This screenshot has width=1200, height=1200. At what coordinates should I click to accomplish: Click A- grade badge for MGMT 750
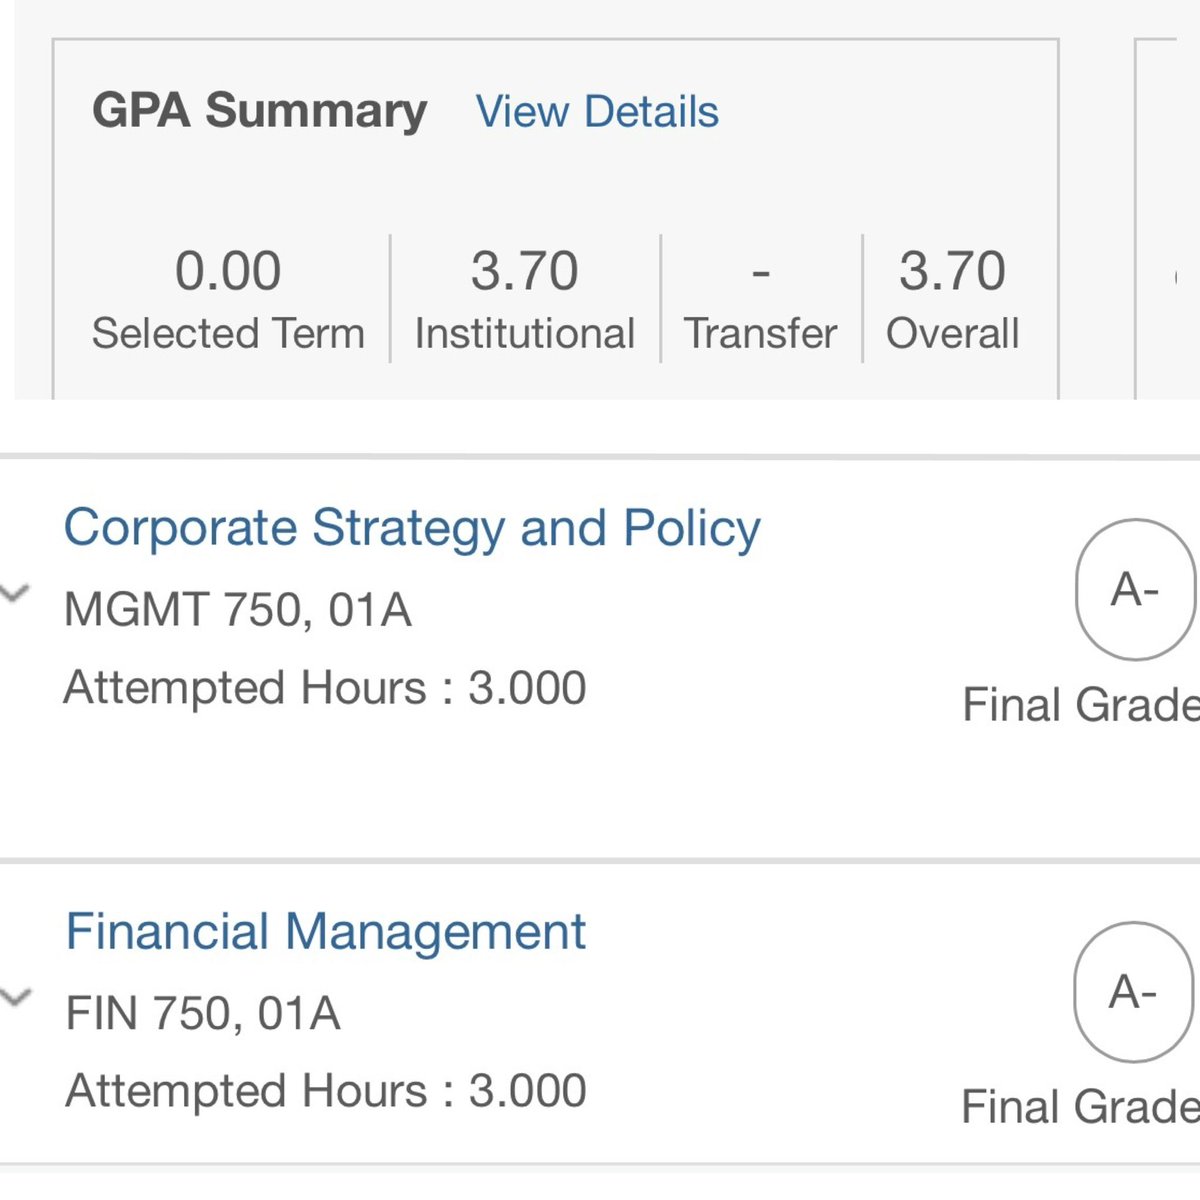click(x=1136, y=589)
